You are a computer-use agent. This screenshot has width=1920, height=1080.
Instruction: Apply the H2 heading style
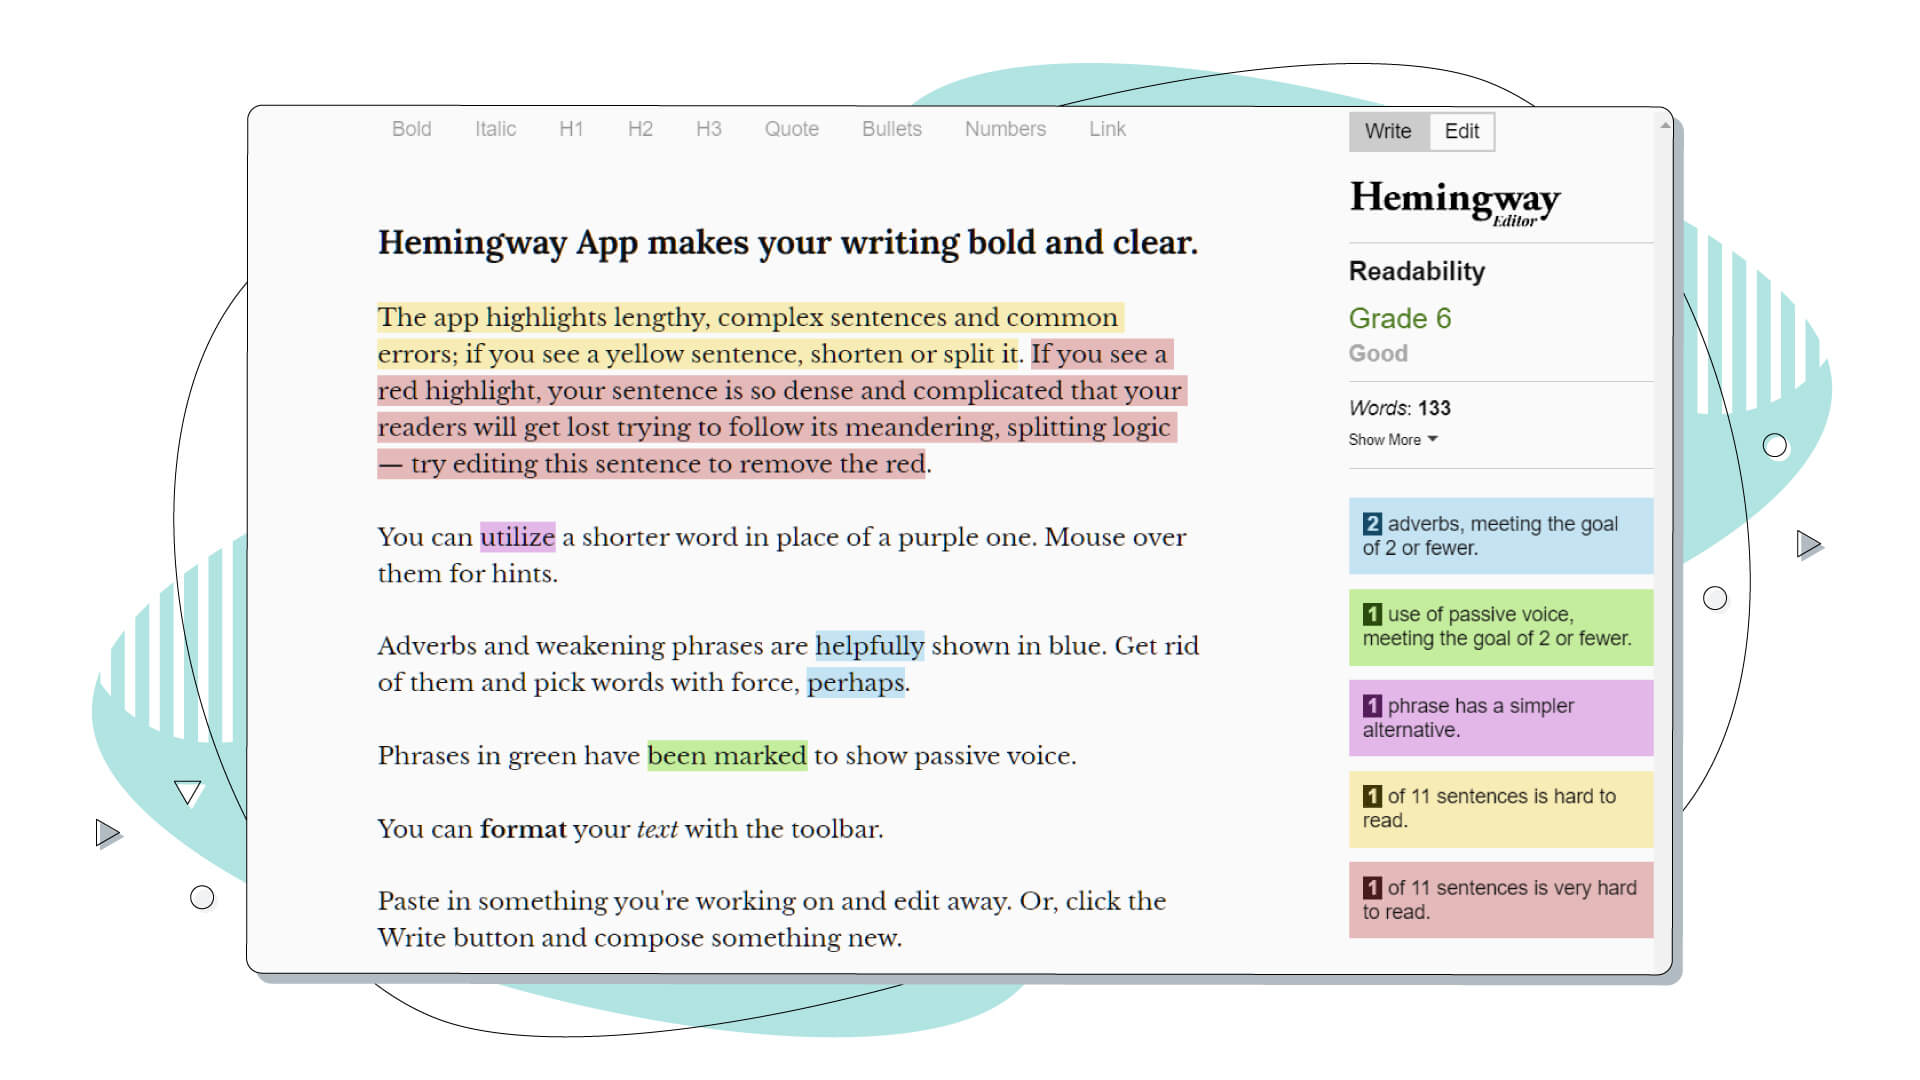[640, 129]
